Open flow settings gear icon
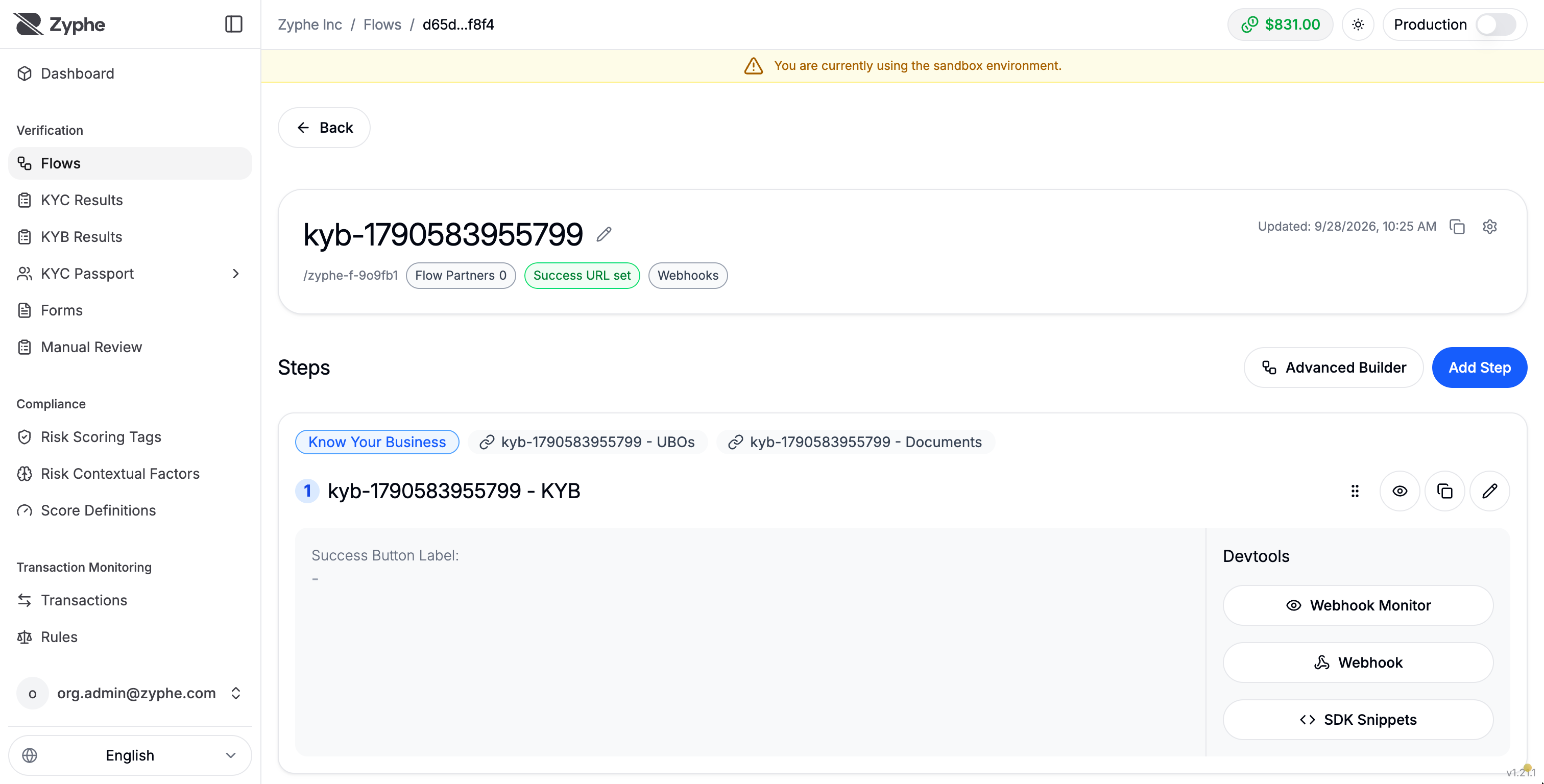 tap(1490, 227)
